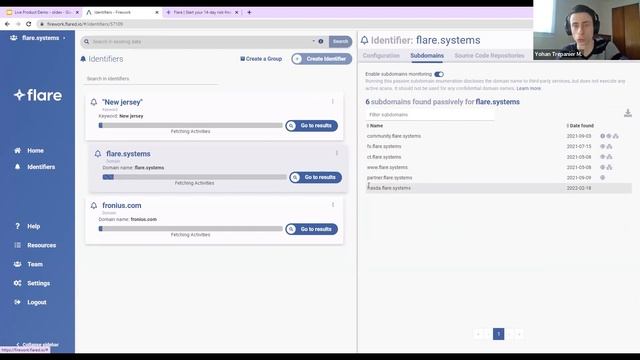Screen dimensions: 640x360
Task: Go to Home in the sidebar
Action: tap(29, 151)
